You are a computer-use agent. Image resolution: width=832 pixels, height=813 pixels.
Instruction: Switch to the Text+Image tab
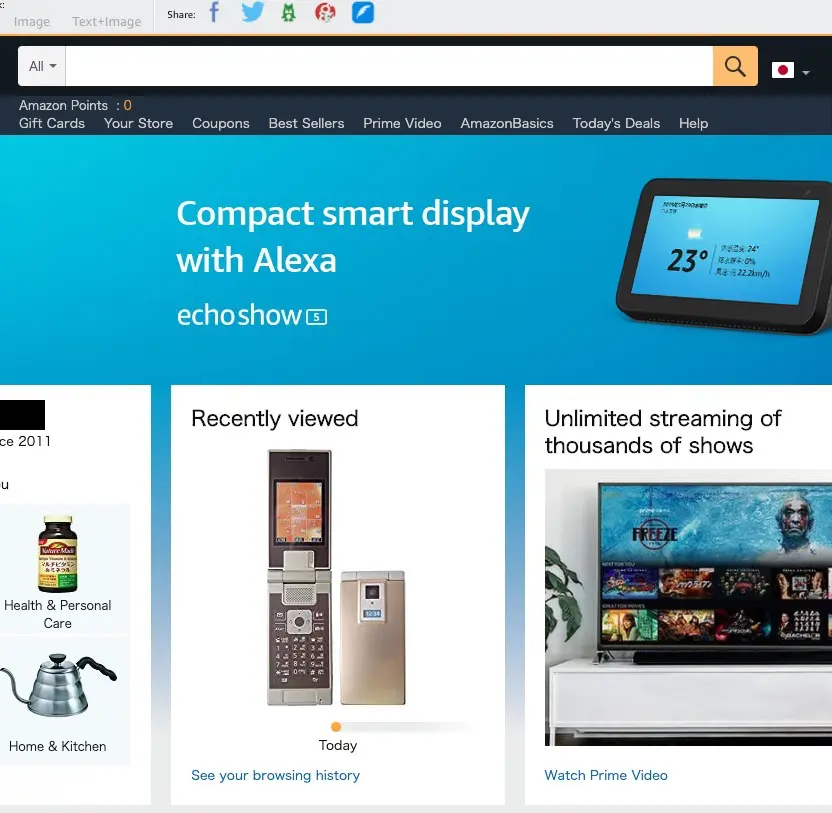pyautogui.click(x=107, y=22)
